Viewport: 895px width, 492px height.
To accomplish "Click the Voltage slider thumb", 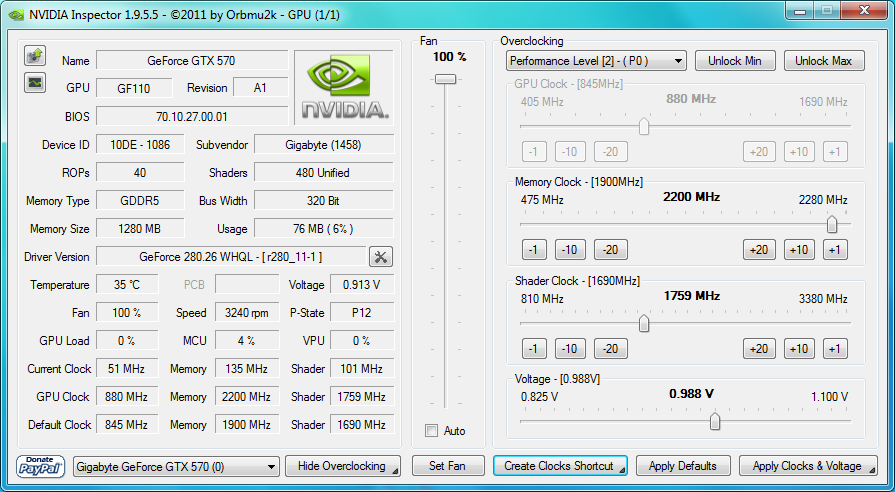I will click(x=715, y=422).
